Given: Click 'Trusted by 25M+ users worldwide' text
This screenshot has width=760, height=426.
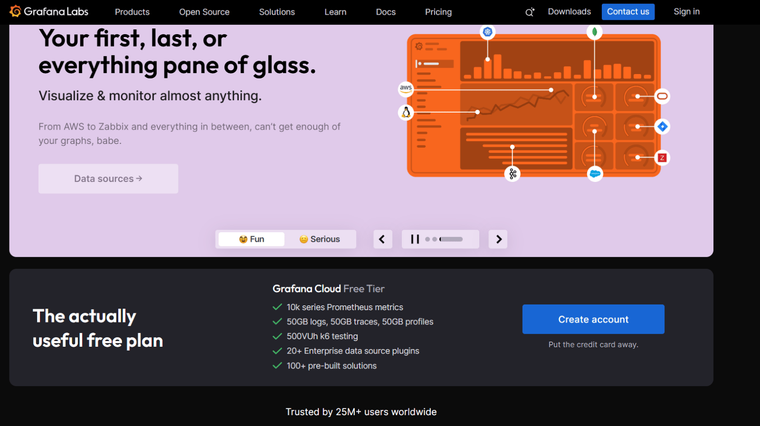Looking at the screenshot, I should click(361, 412).
